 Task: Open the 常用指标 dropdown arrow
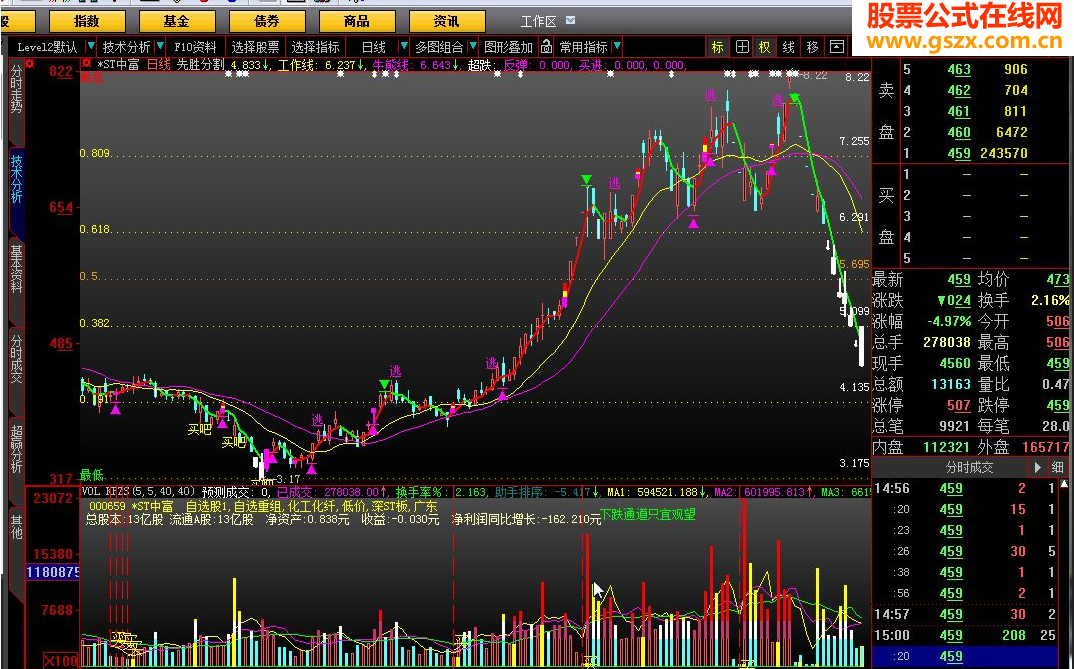point(617,47)
